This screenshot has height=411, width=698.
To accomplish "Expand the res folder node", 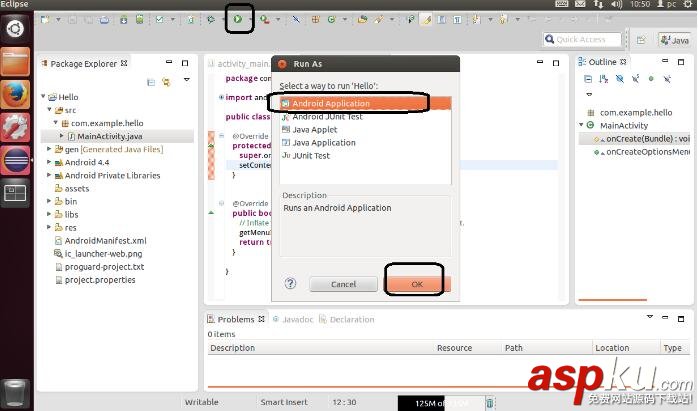I will tap(49, 227).
